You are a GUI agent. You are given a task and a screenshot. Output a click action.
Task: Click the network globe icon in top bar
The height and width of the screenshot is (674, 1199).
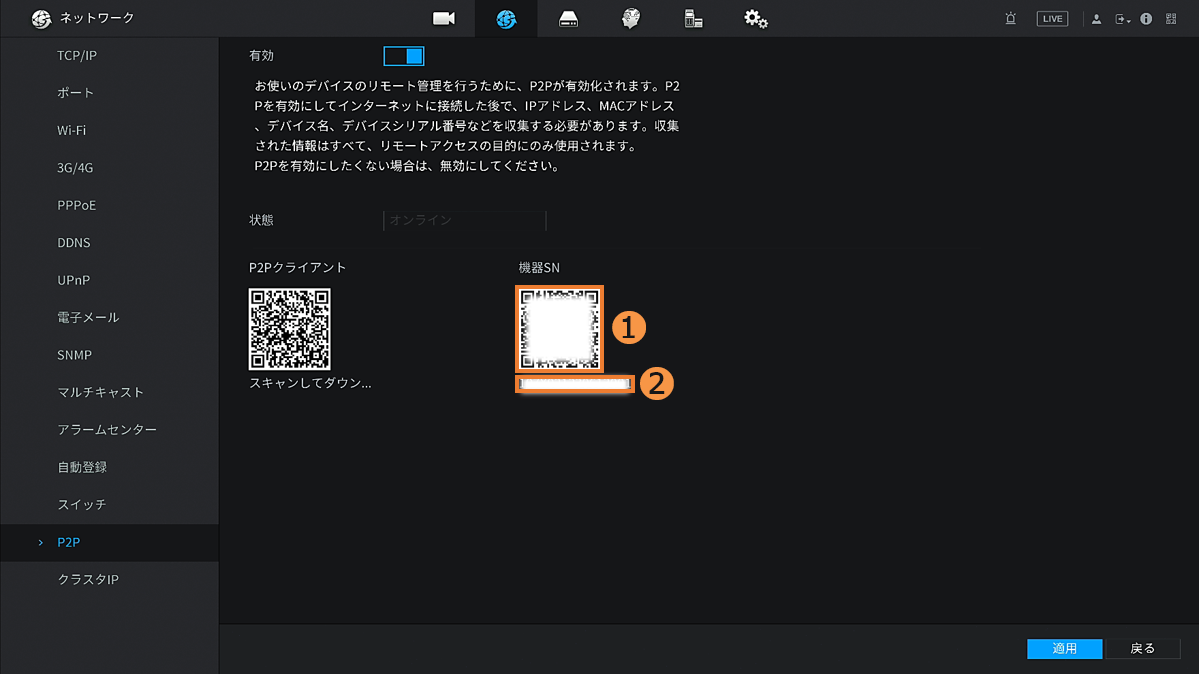pos(506,19)
